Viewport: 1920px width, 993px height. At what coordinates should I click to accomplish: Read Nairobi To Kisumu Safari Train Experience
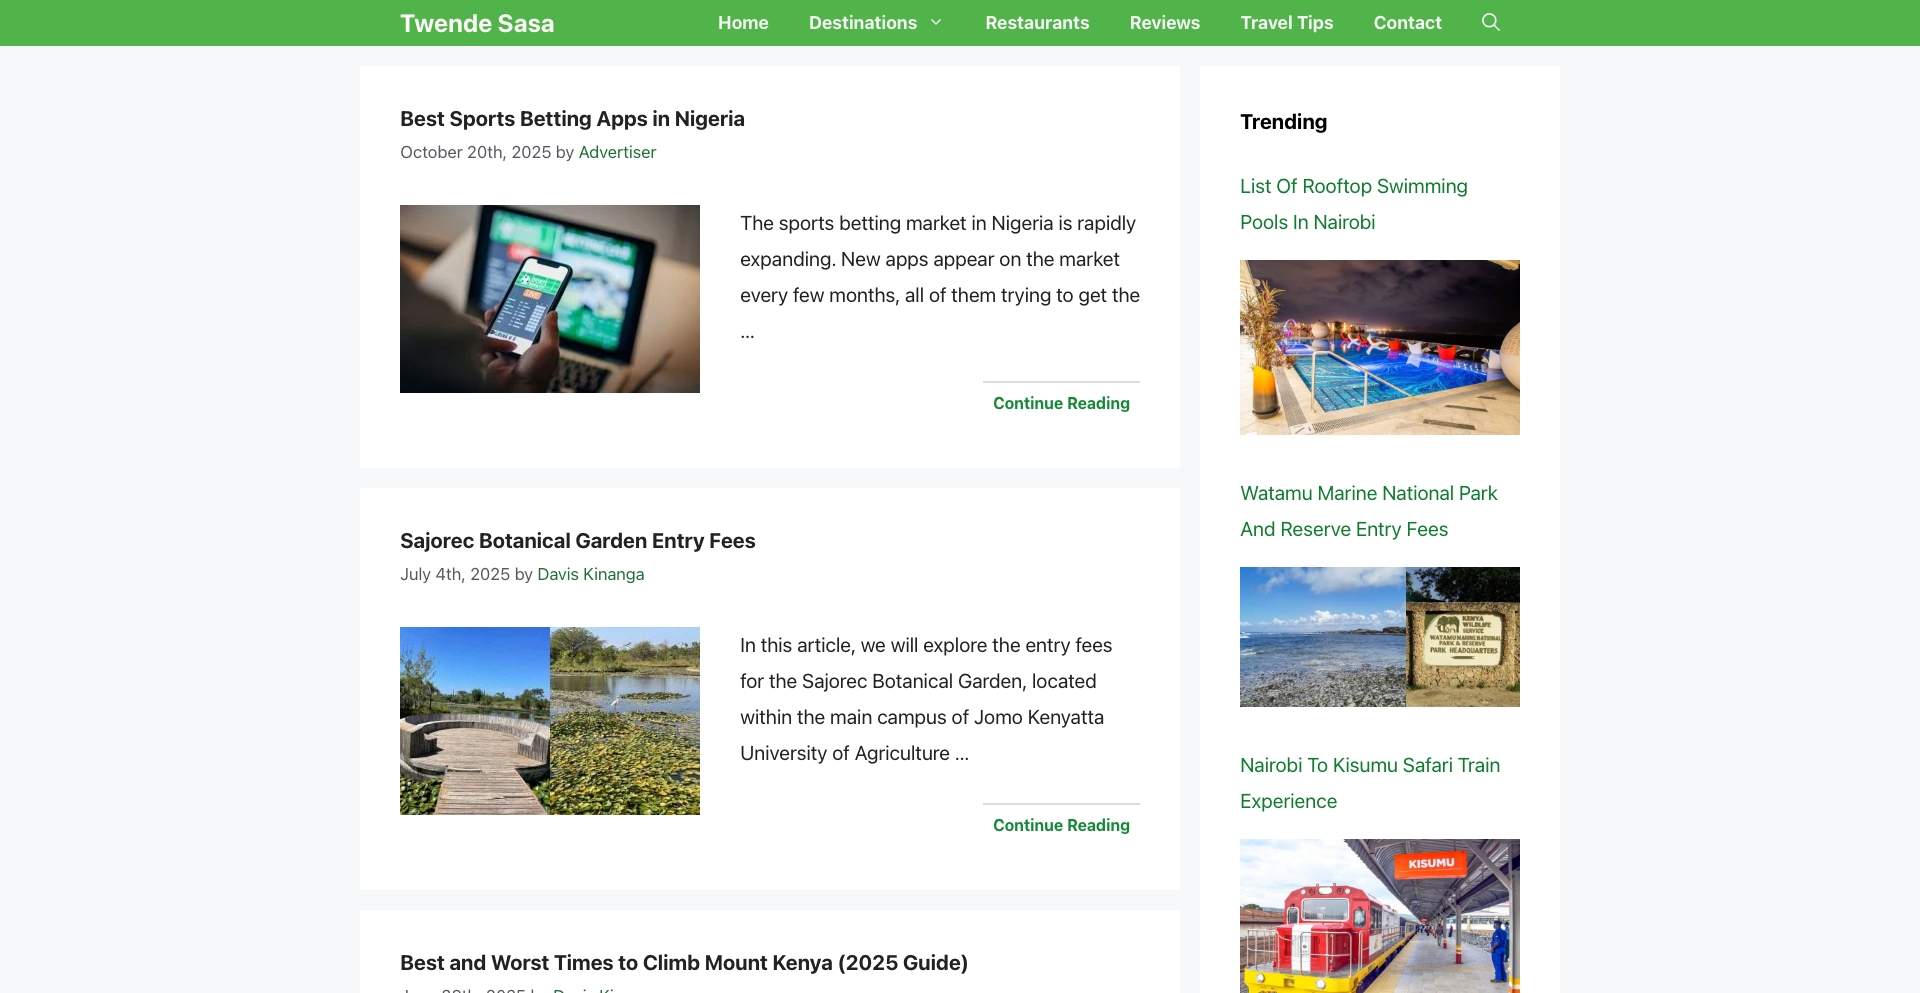(x=1369, y=782)
